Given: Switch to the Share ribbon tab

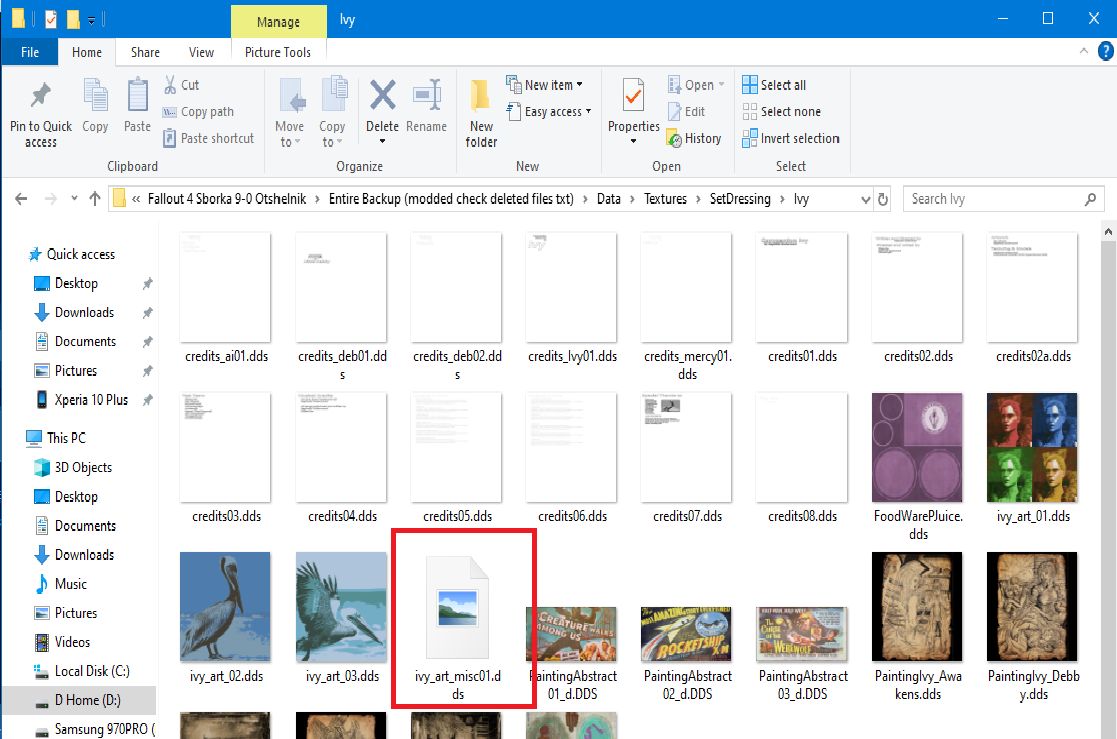Looking at the screenshot, I should point(145,52).
